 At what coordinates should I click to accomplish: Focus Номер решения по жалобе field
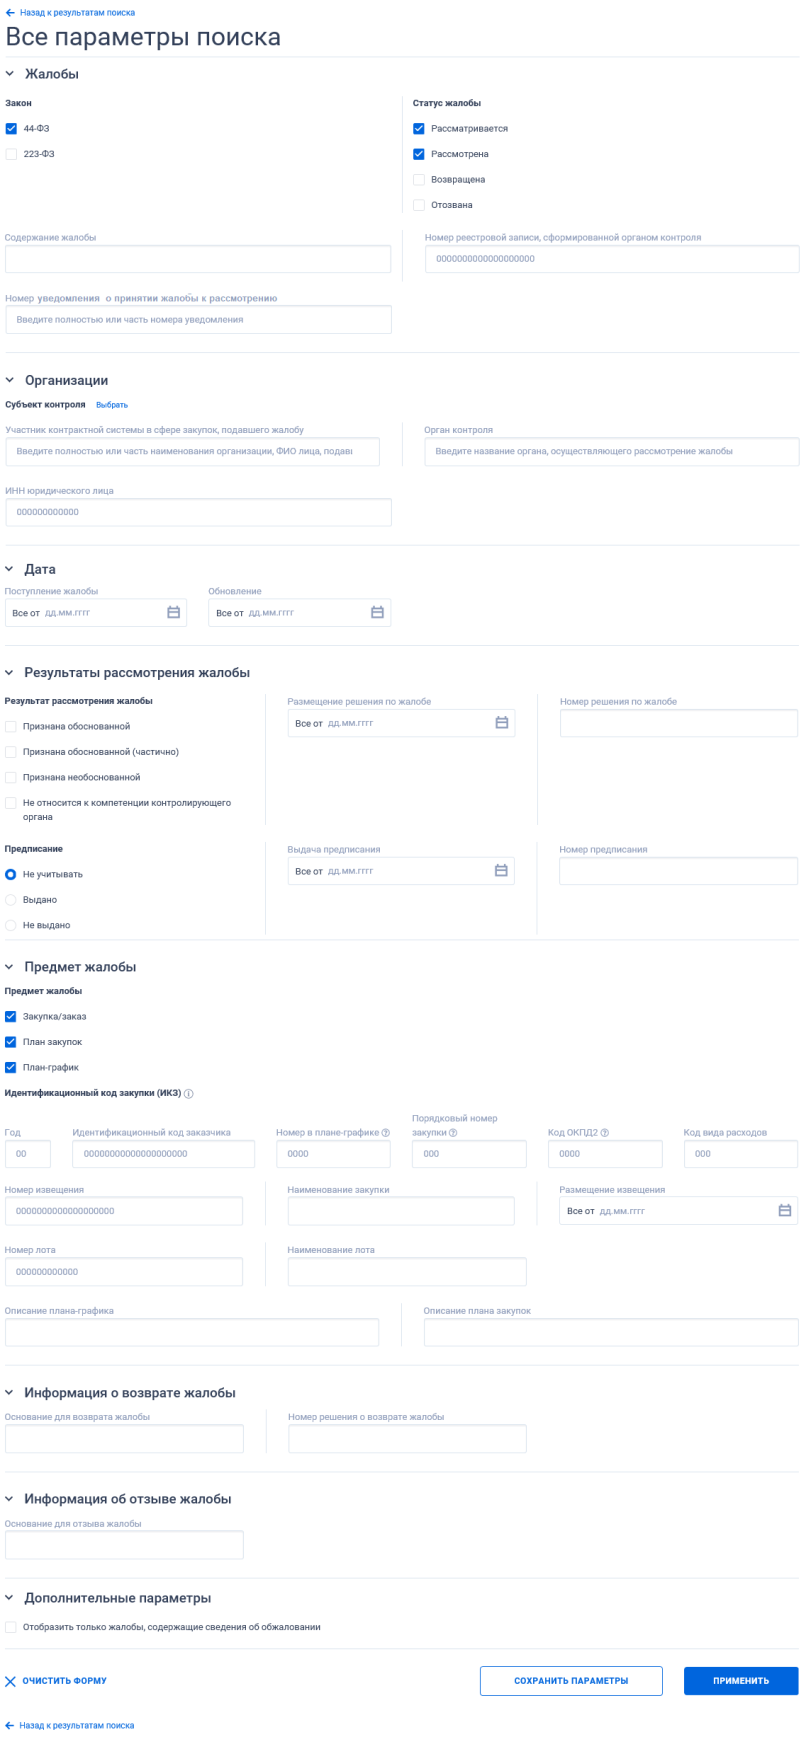[x=679, y=723]
